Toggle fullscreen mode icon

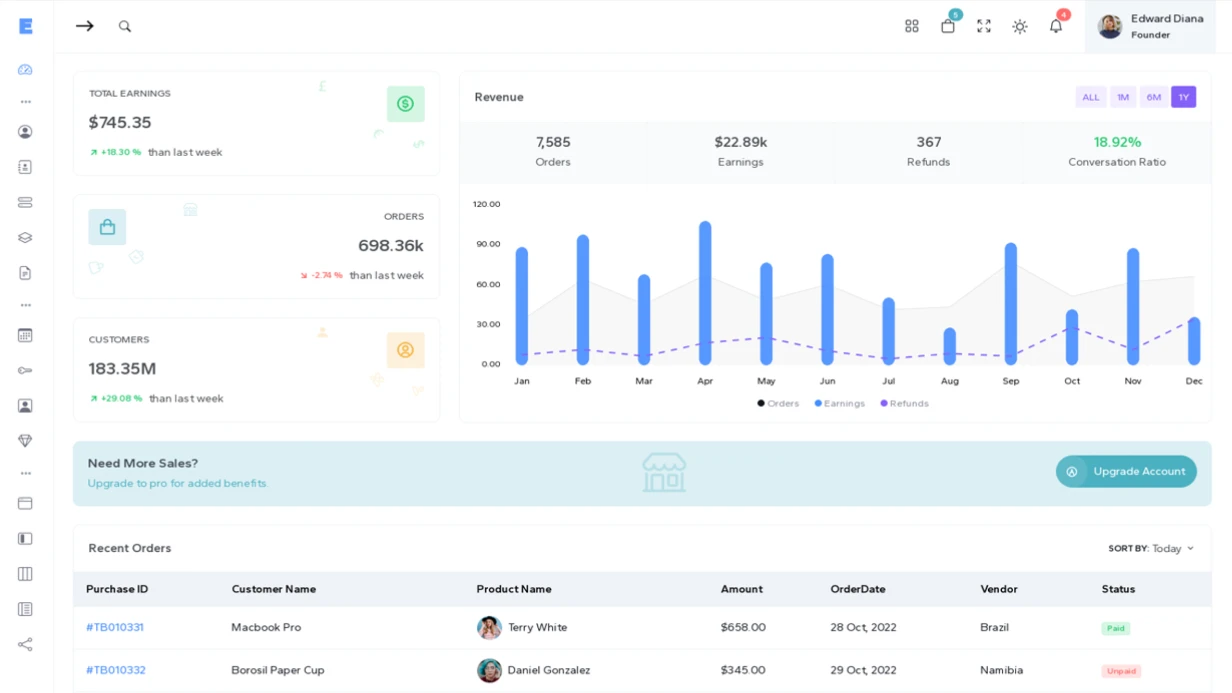point(983,26)
